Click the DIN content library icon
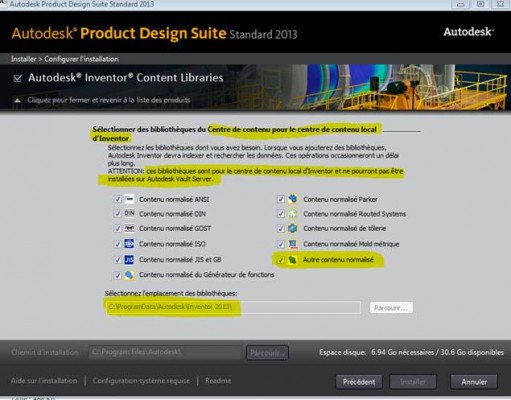 tap(129, 213)
